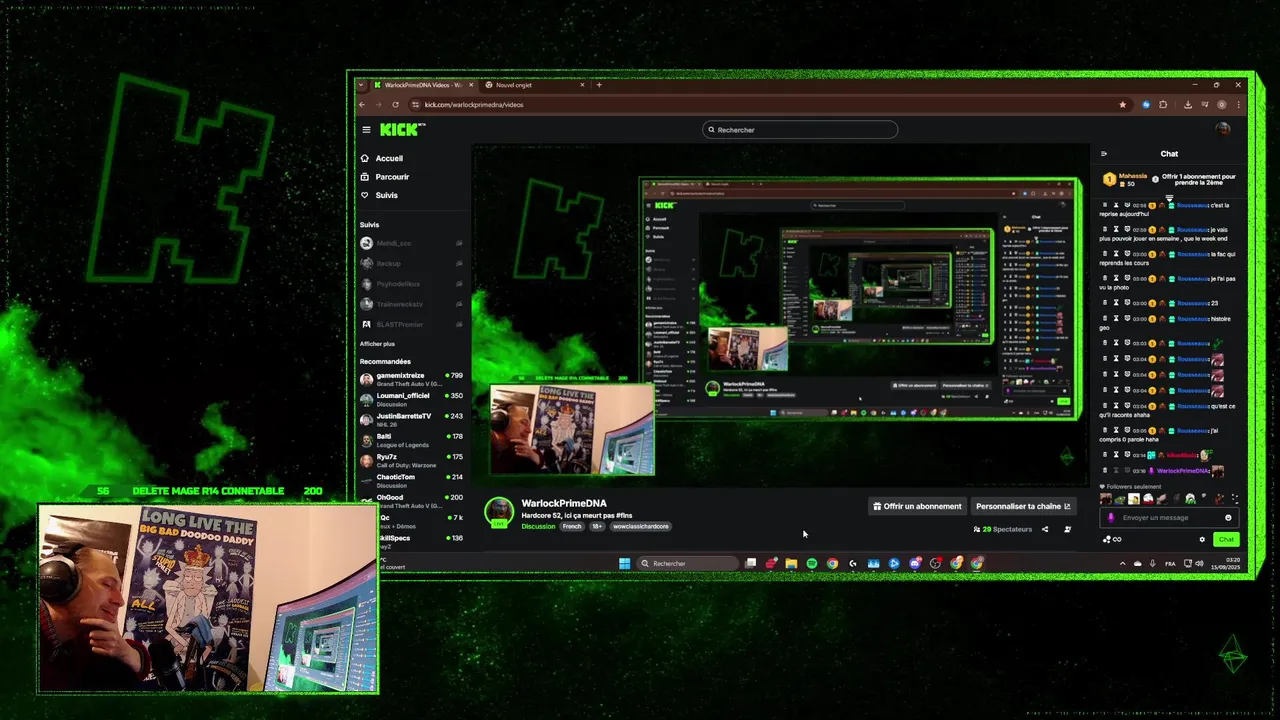Open recommended channel Balti
This screenshot has height=720, width=1280.
pyautogui.click(x=412, y=440)
